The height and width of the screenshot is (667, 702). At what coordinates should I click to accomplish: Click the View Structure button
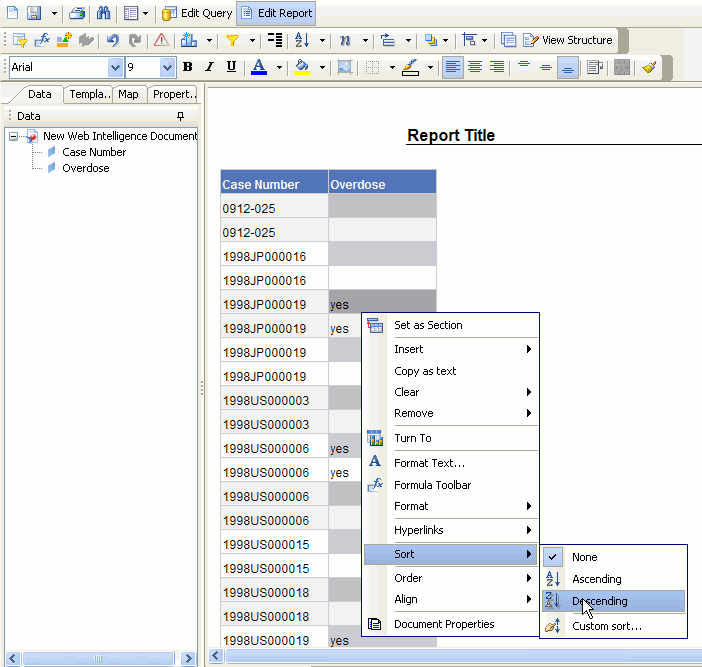point(568,41)
